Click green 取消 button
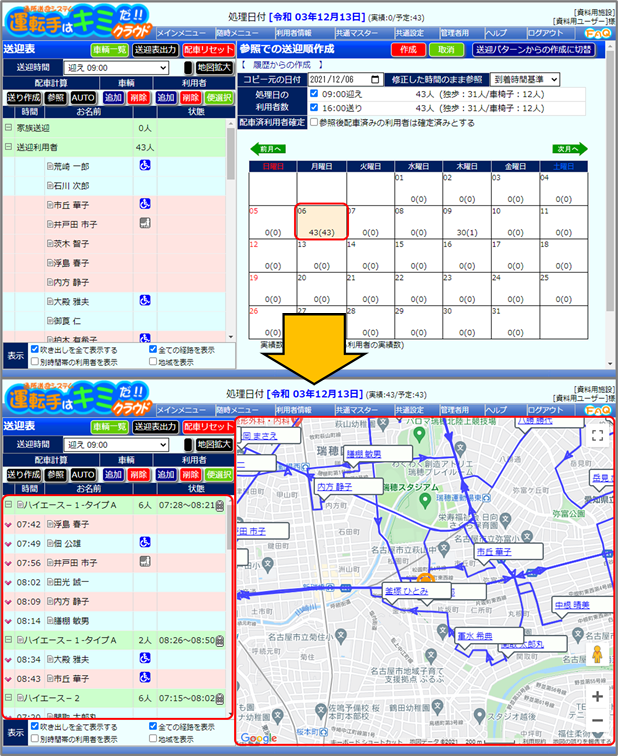The width and height of the screenshot is (618, 756). pyautogui.click(x=447, y=50)
